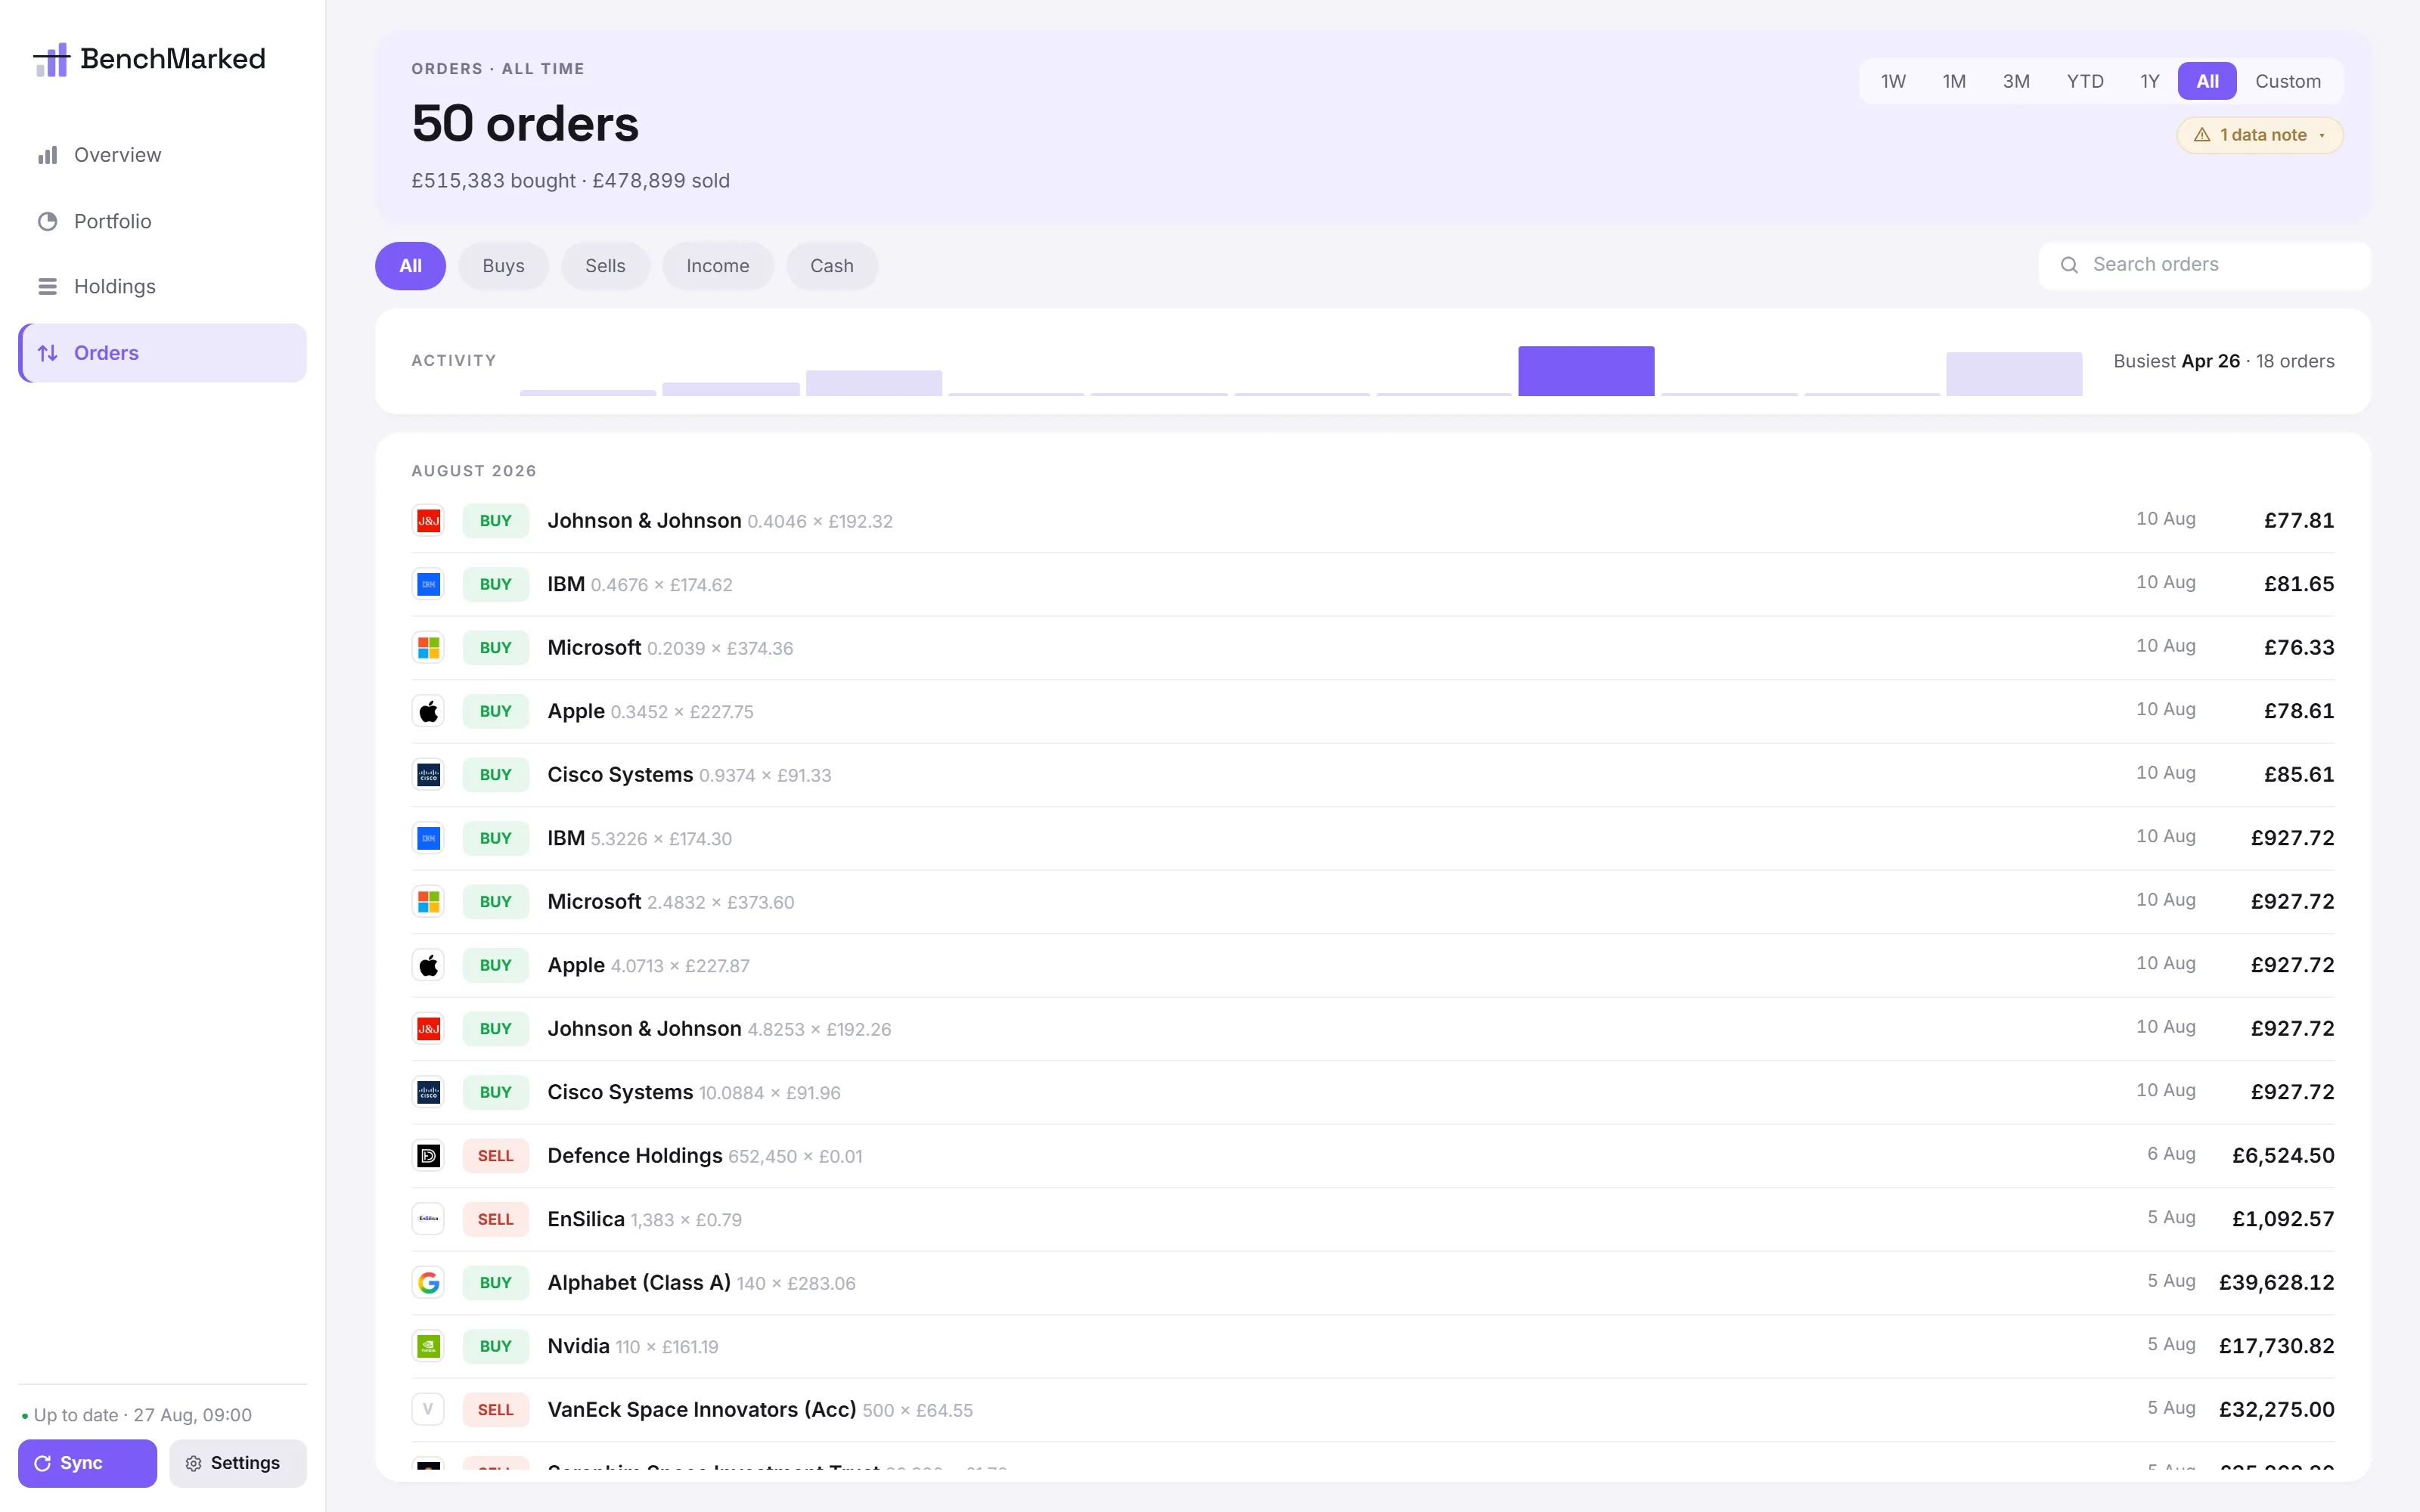Click Cisco logo on the 10.0884 share order
This screenshot has height=1512, width=2420.
click(428, 1092)
